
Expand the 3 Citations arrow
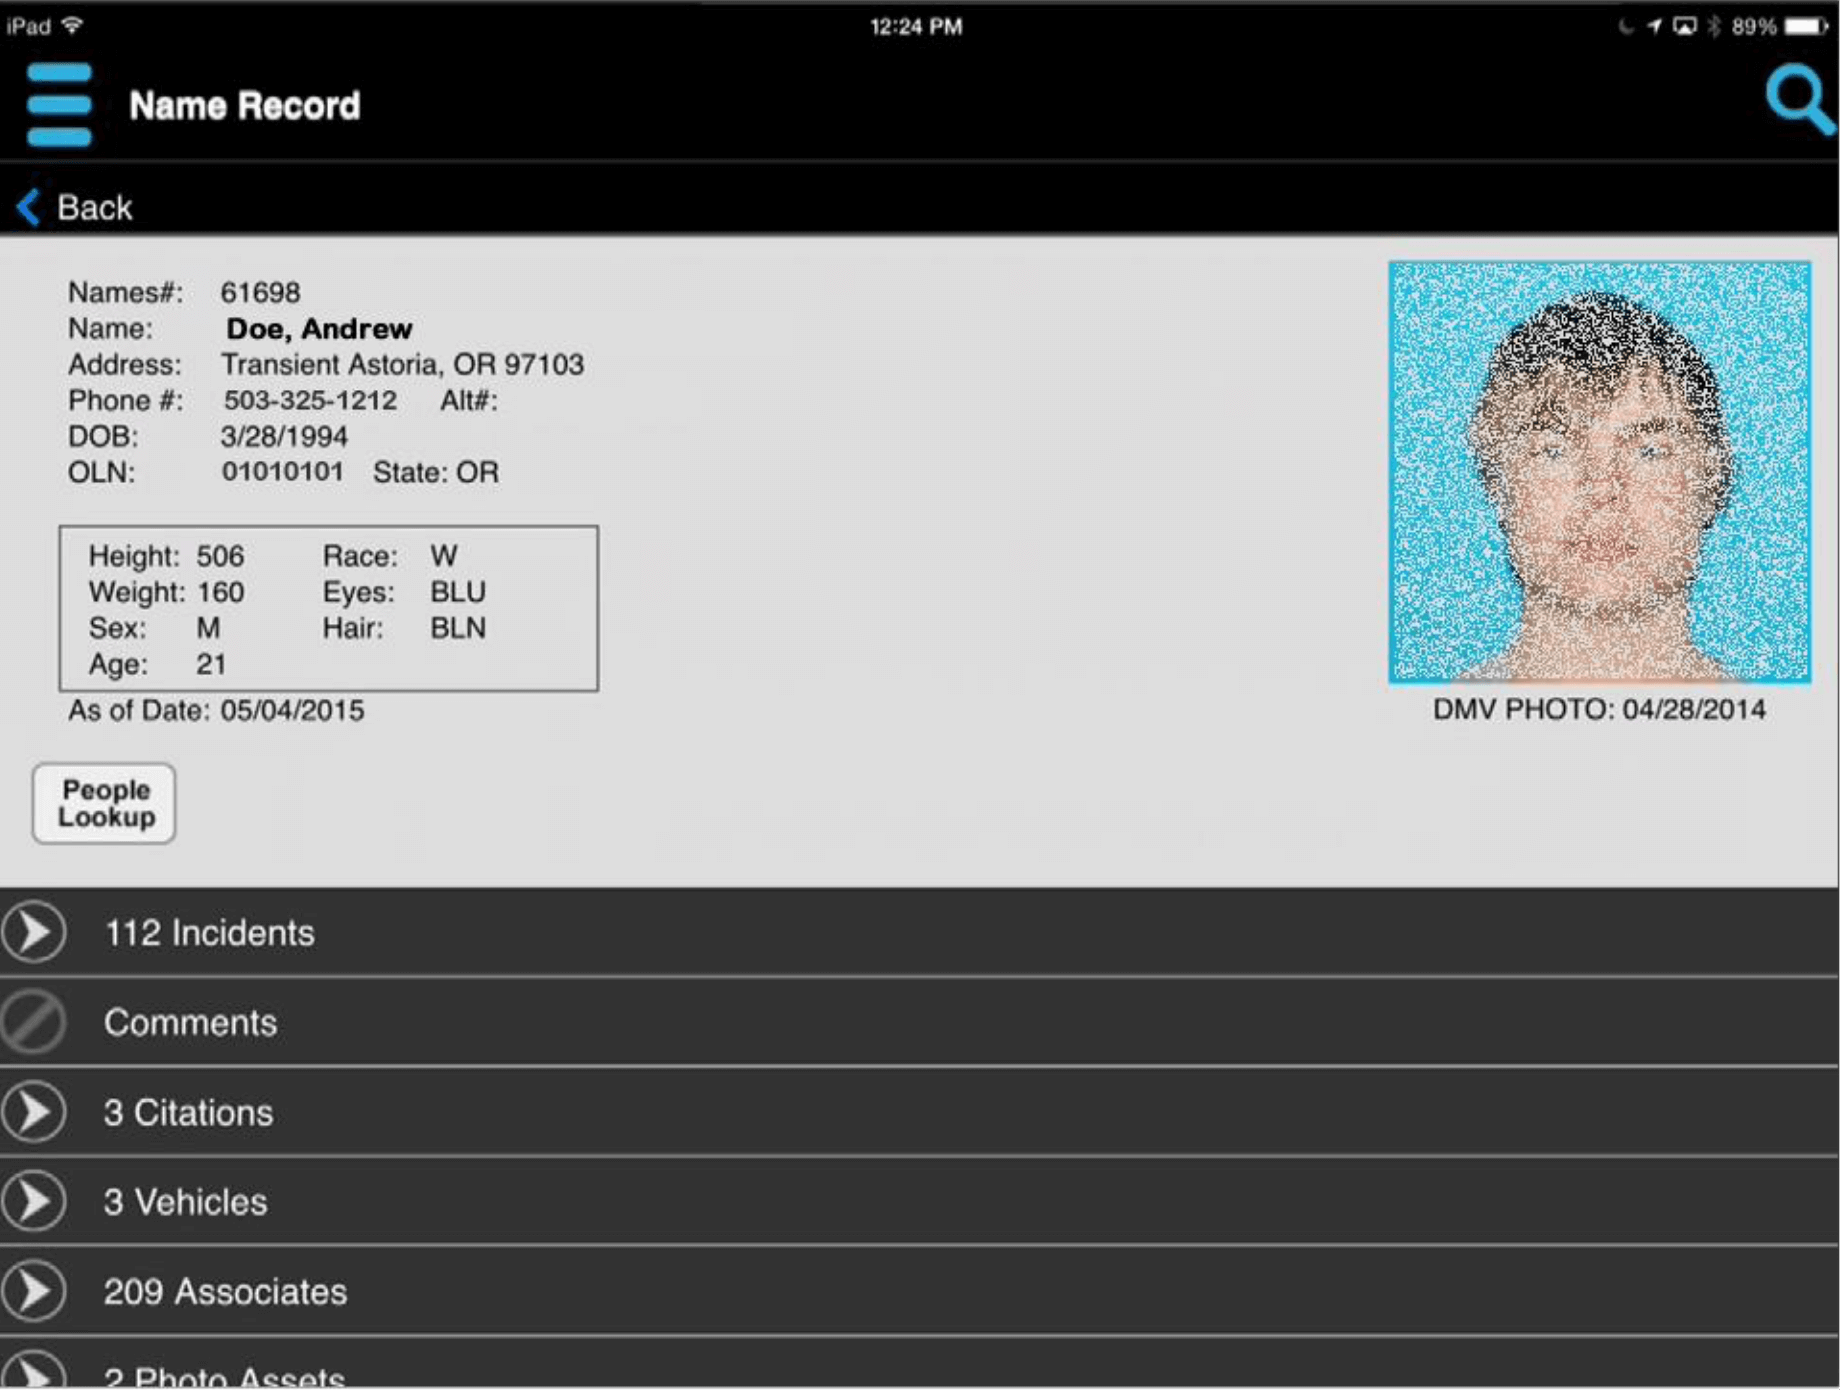(x=34, y=1112)
